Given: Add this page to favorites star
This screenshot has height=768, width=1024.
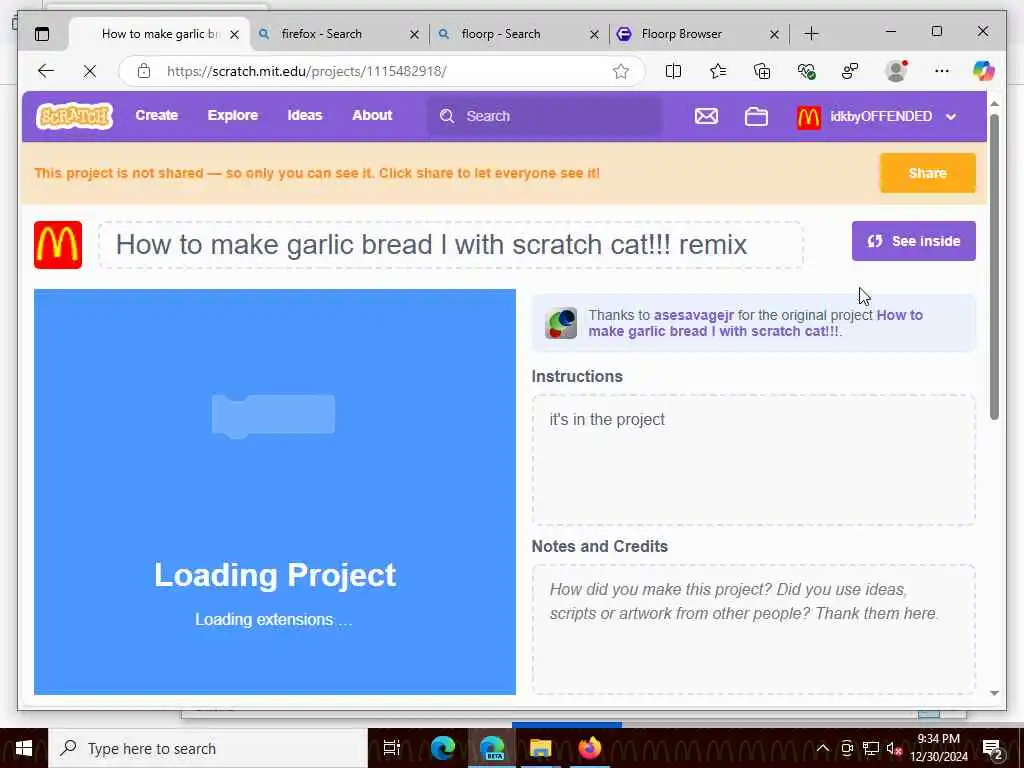Looking at the screenshot, I should pos(620,71).
